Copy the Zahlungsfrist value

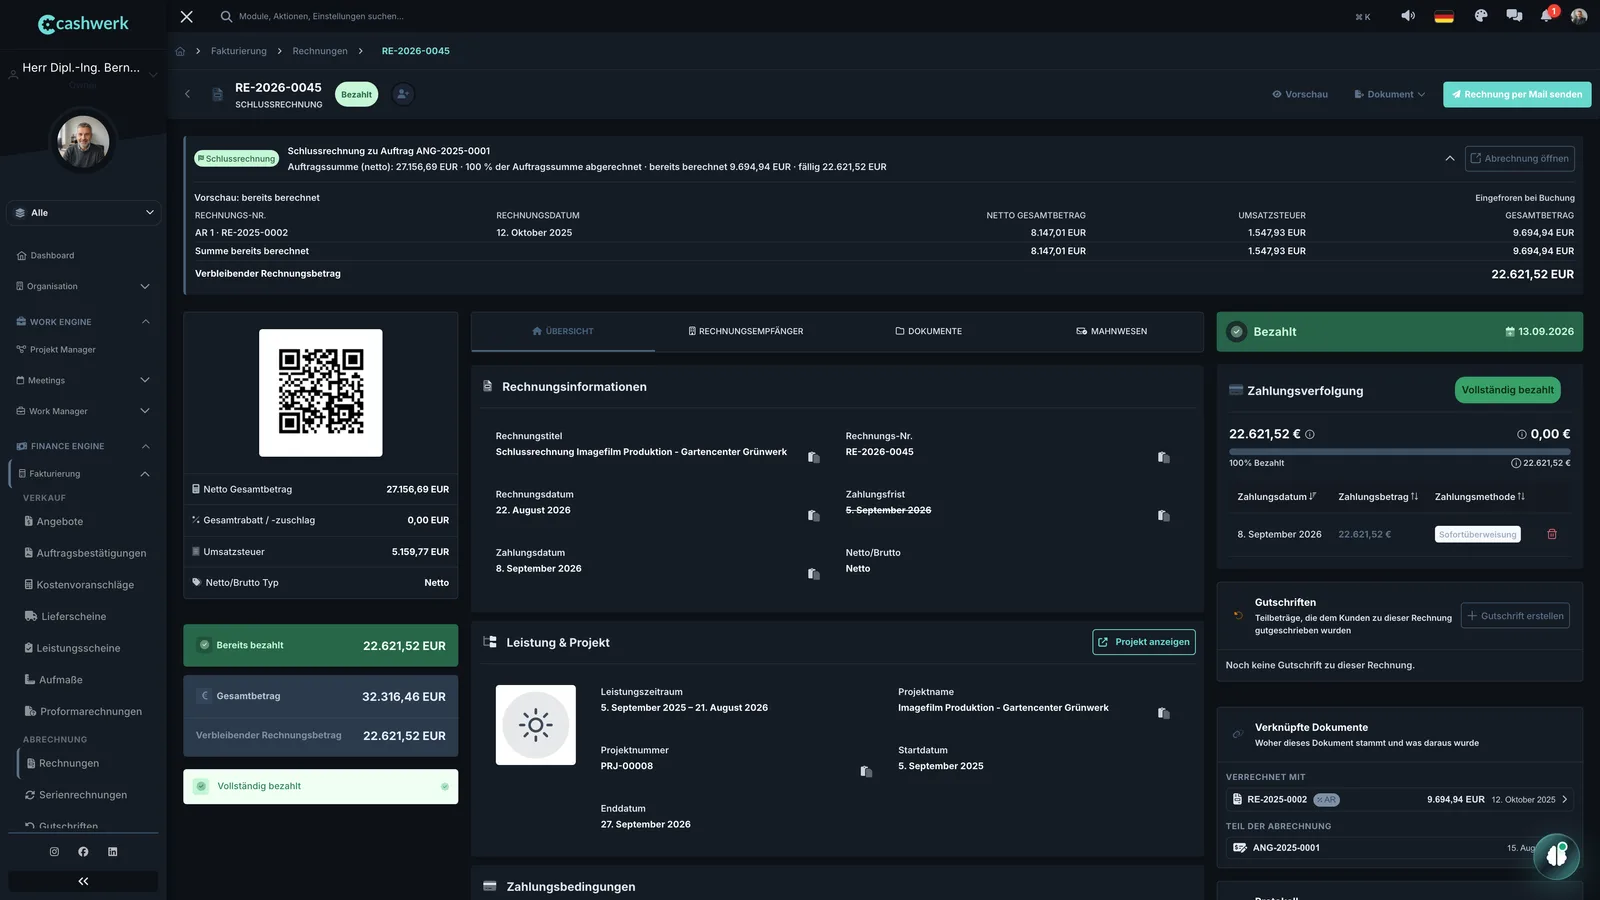click(x=1164, y=516)
